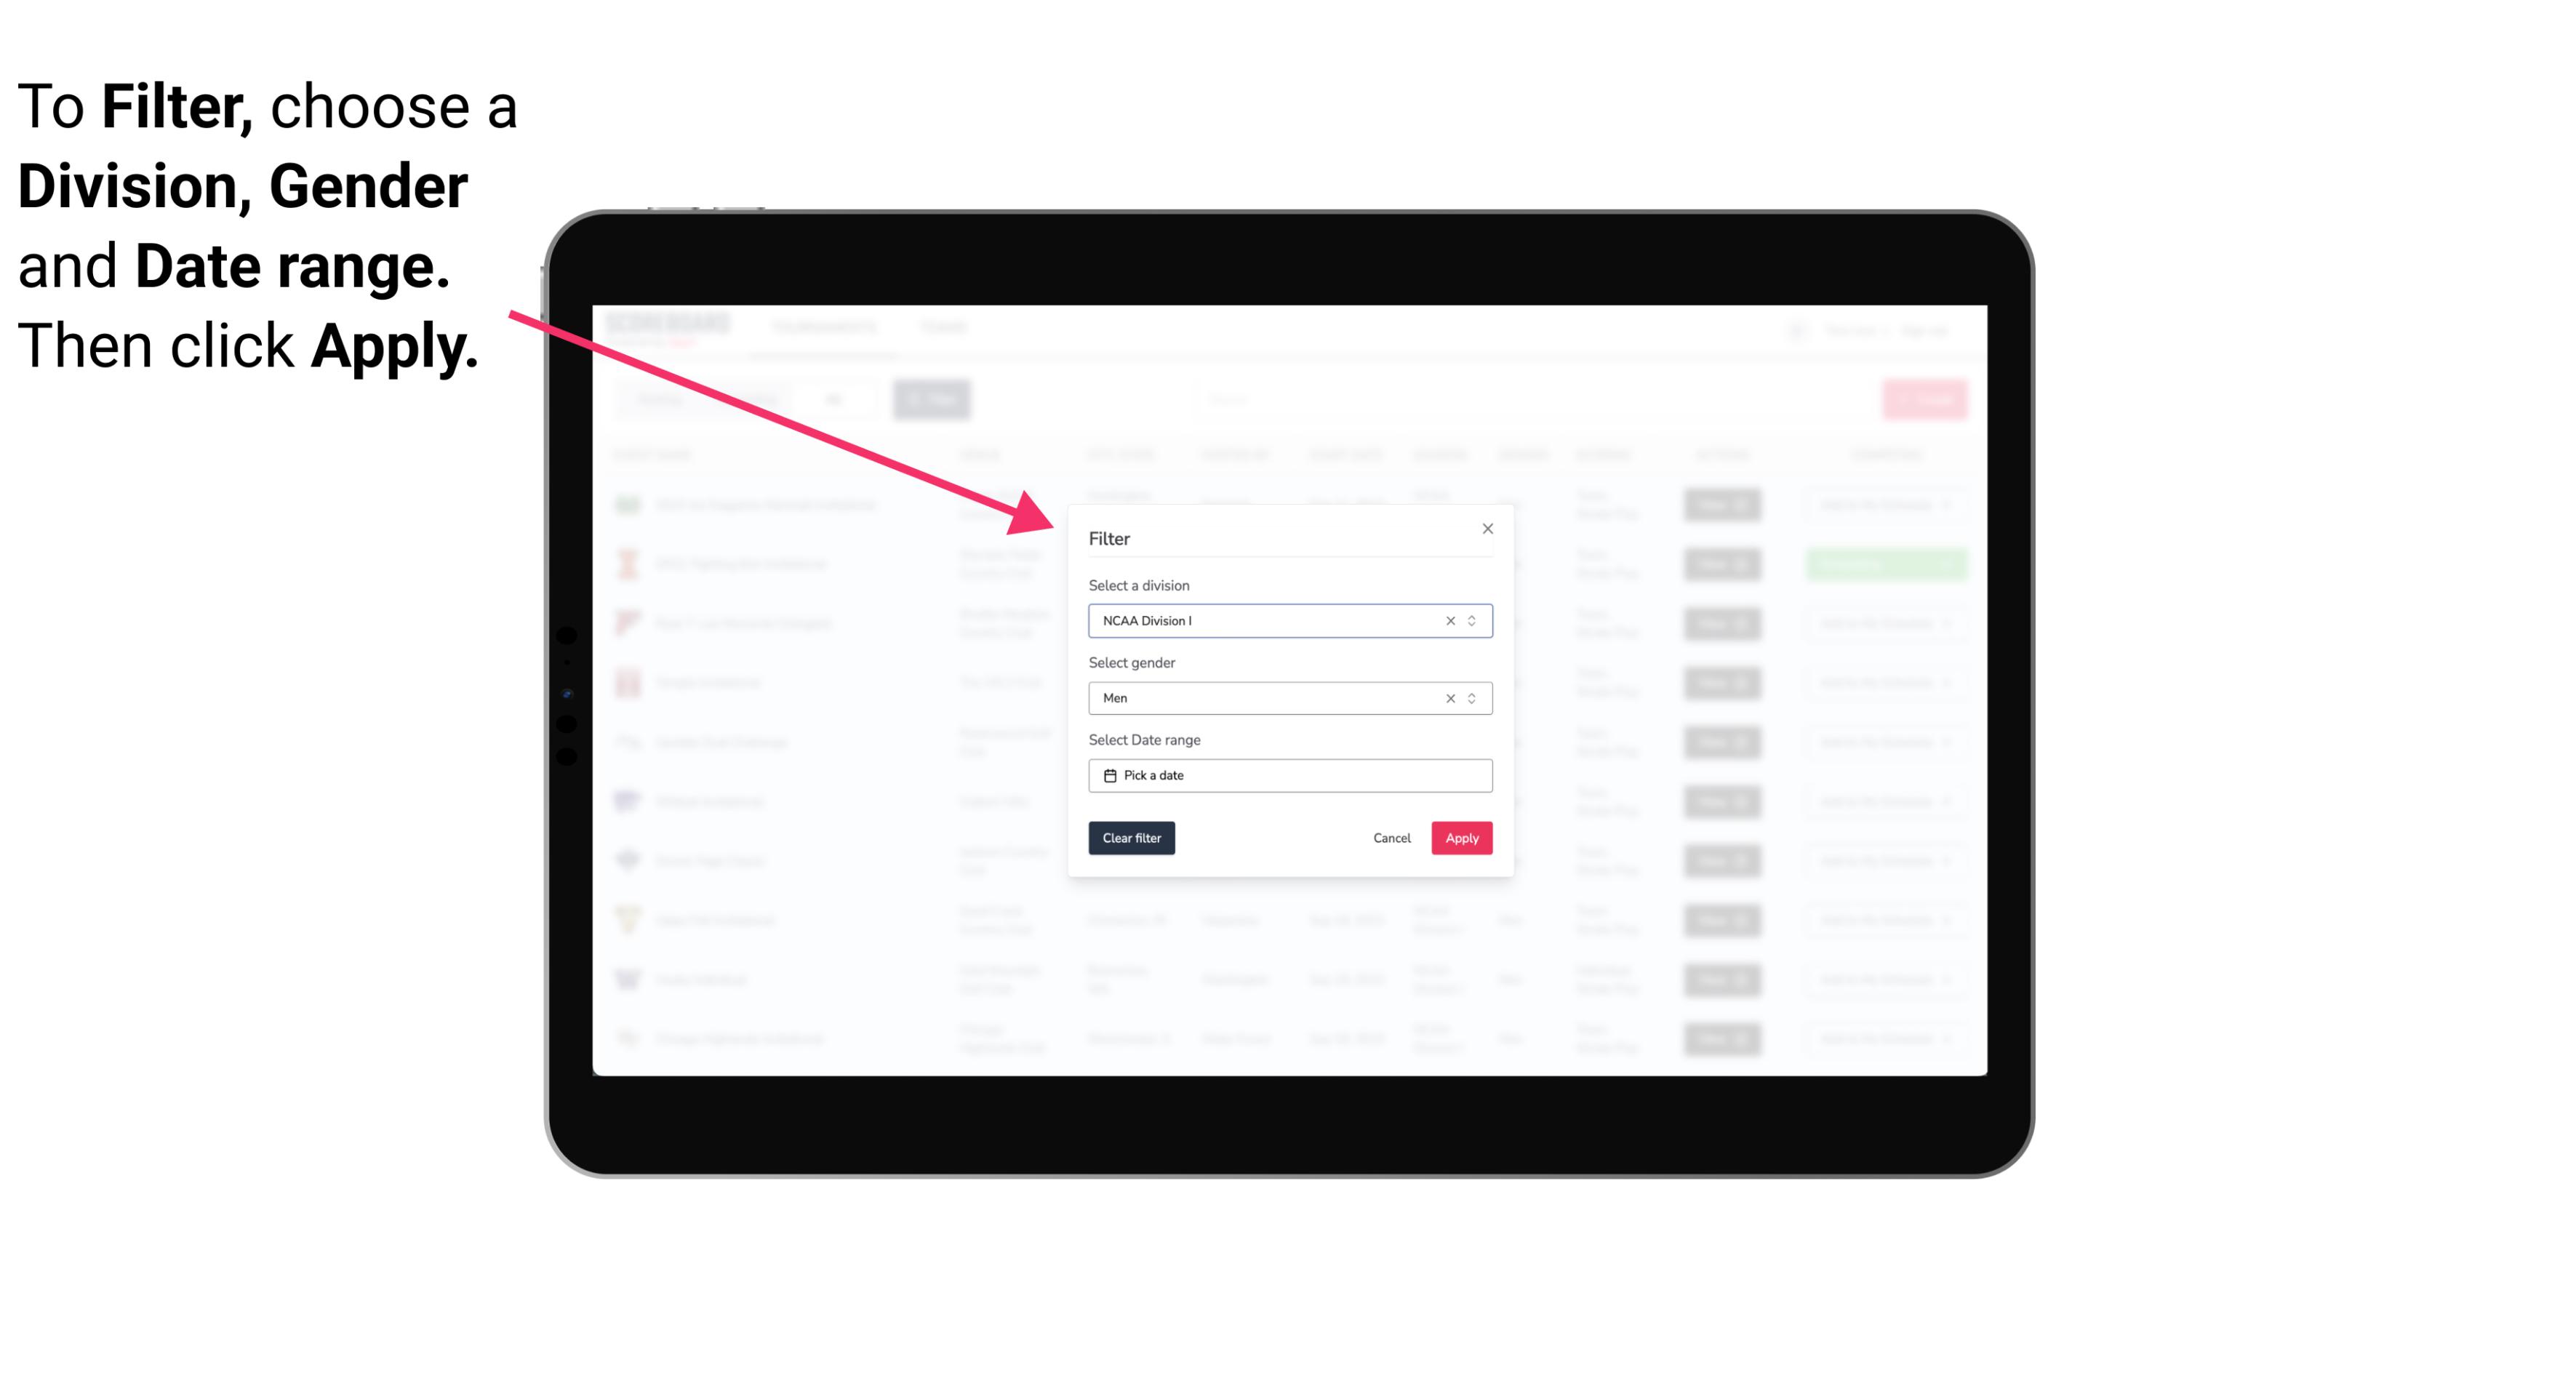Select Men from gender dropdown

pos(1289,698)
